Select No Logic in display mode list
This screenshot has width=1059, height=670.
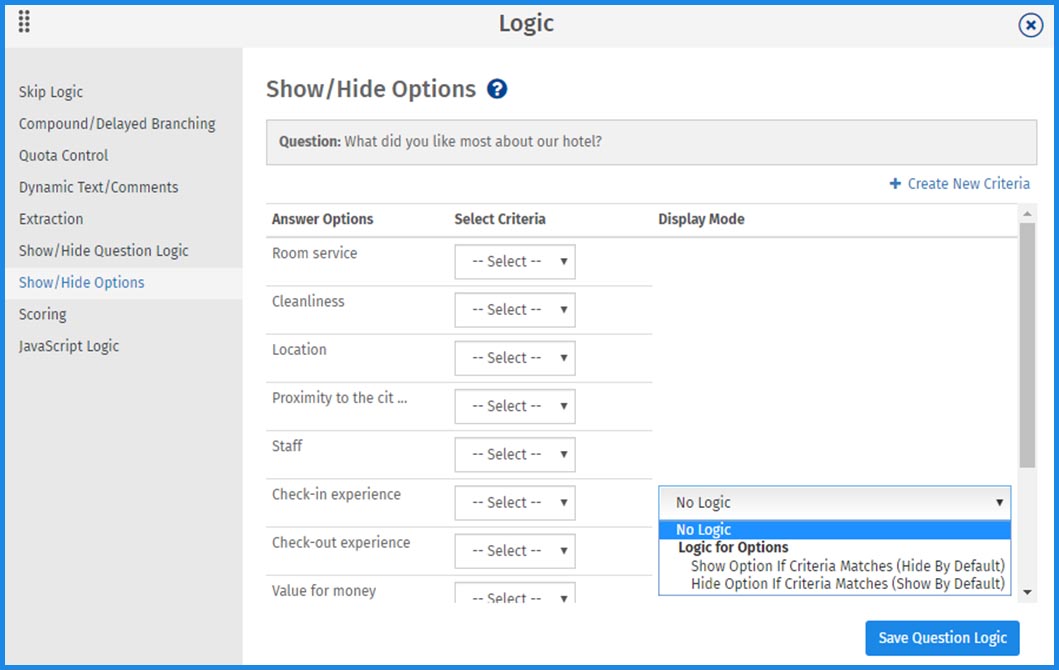[704, 530]
